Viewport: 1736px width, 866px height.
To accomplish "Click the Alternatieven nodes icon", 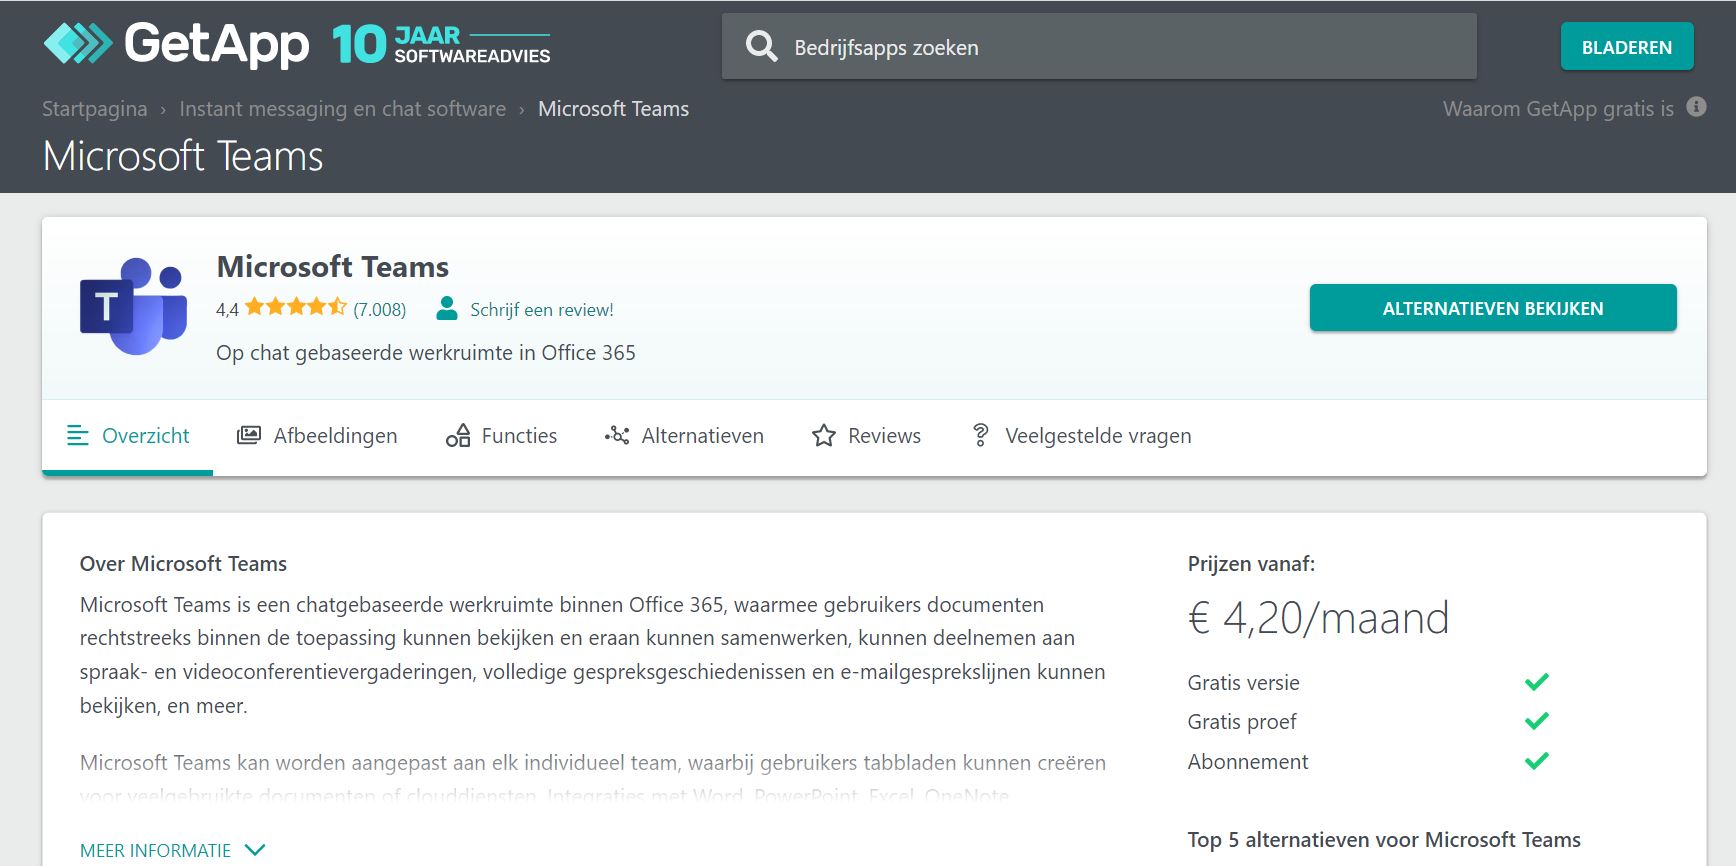I will [617, 436].
